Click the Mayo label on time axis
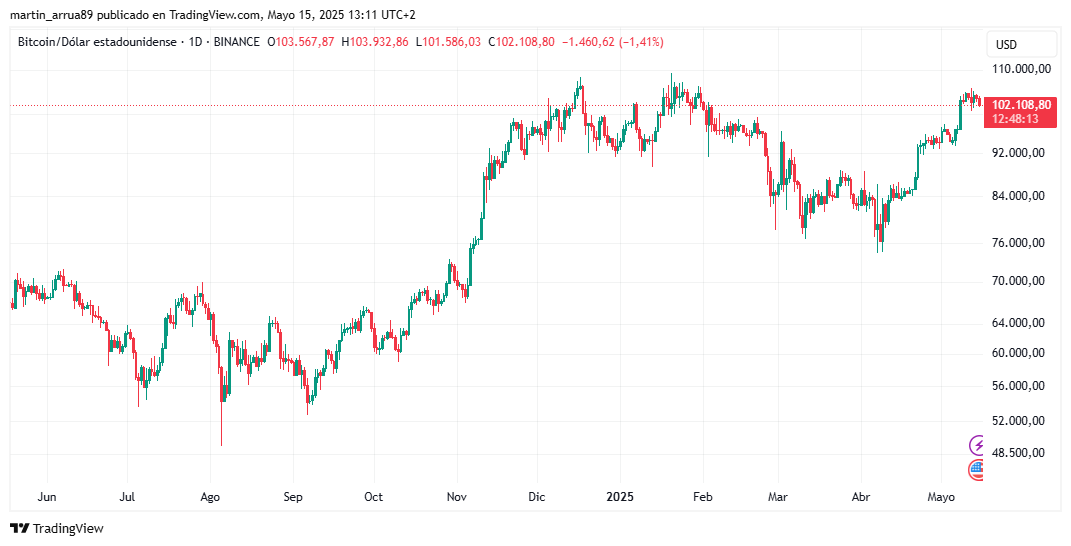The width and height of the screenshot is (1071, 546). (x=941, y=497)
